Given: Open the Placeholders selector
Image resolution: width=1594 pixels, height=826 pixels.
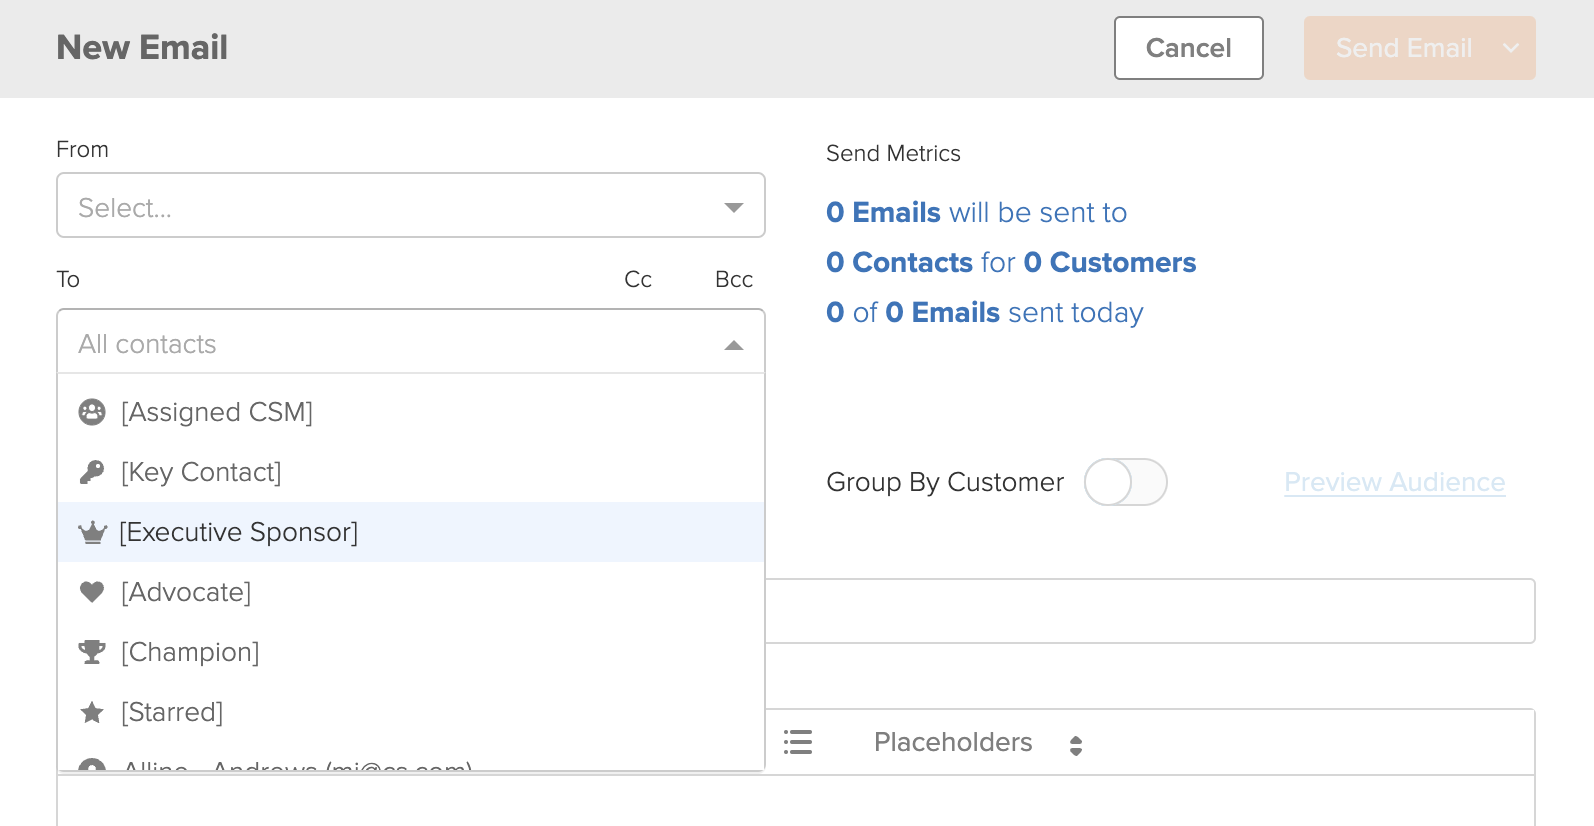Looking at the screenshot, I should (x=978, y=743).
